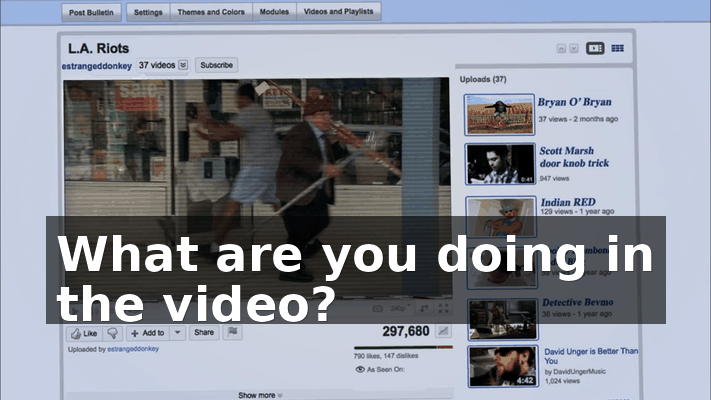Open the Themes and Colors tab

pyautogui.click(x=211, y=12)
